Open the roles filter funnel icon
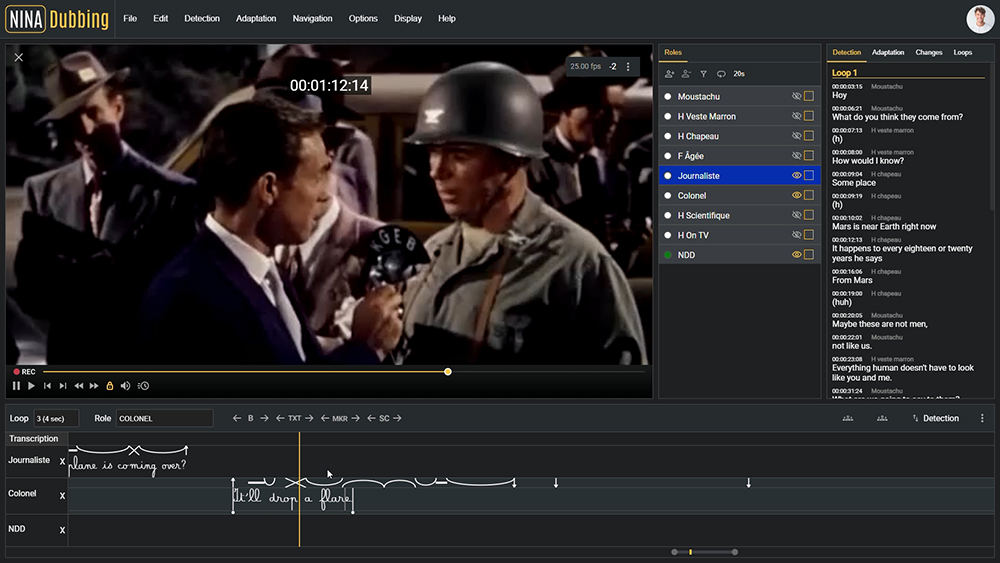1000x563 pixels. click(x=704, y=74)
